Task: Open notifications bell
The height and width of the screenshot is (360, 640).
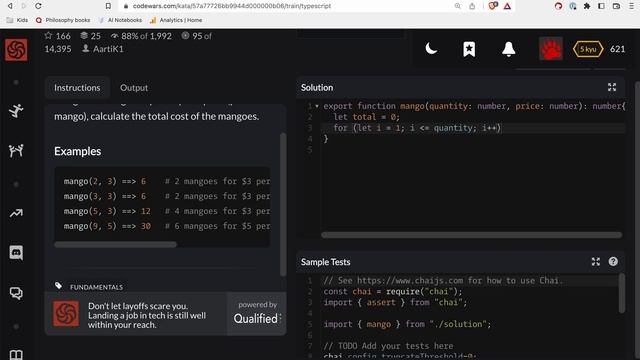Action: click(509, 49)
